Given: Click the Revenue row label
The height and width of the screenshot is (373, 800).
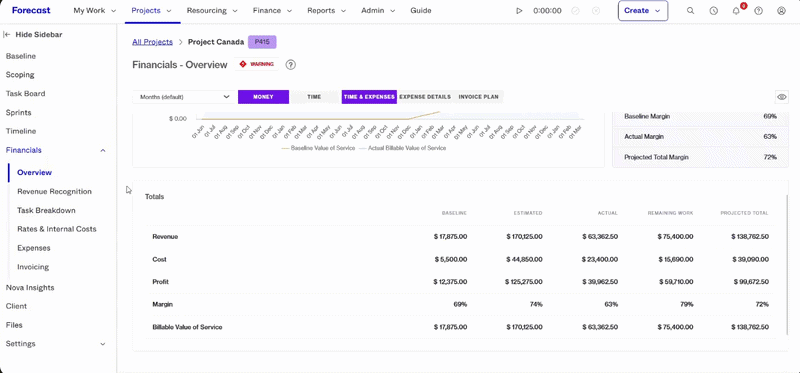Looking at the screenshot, I should coord(165,237).
